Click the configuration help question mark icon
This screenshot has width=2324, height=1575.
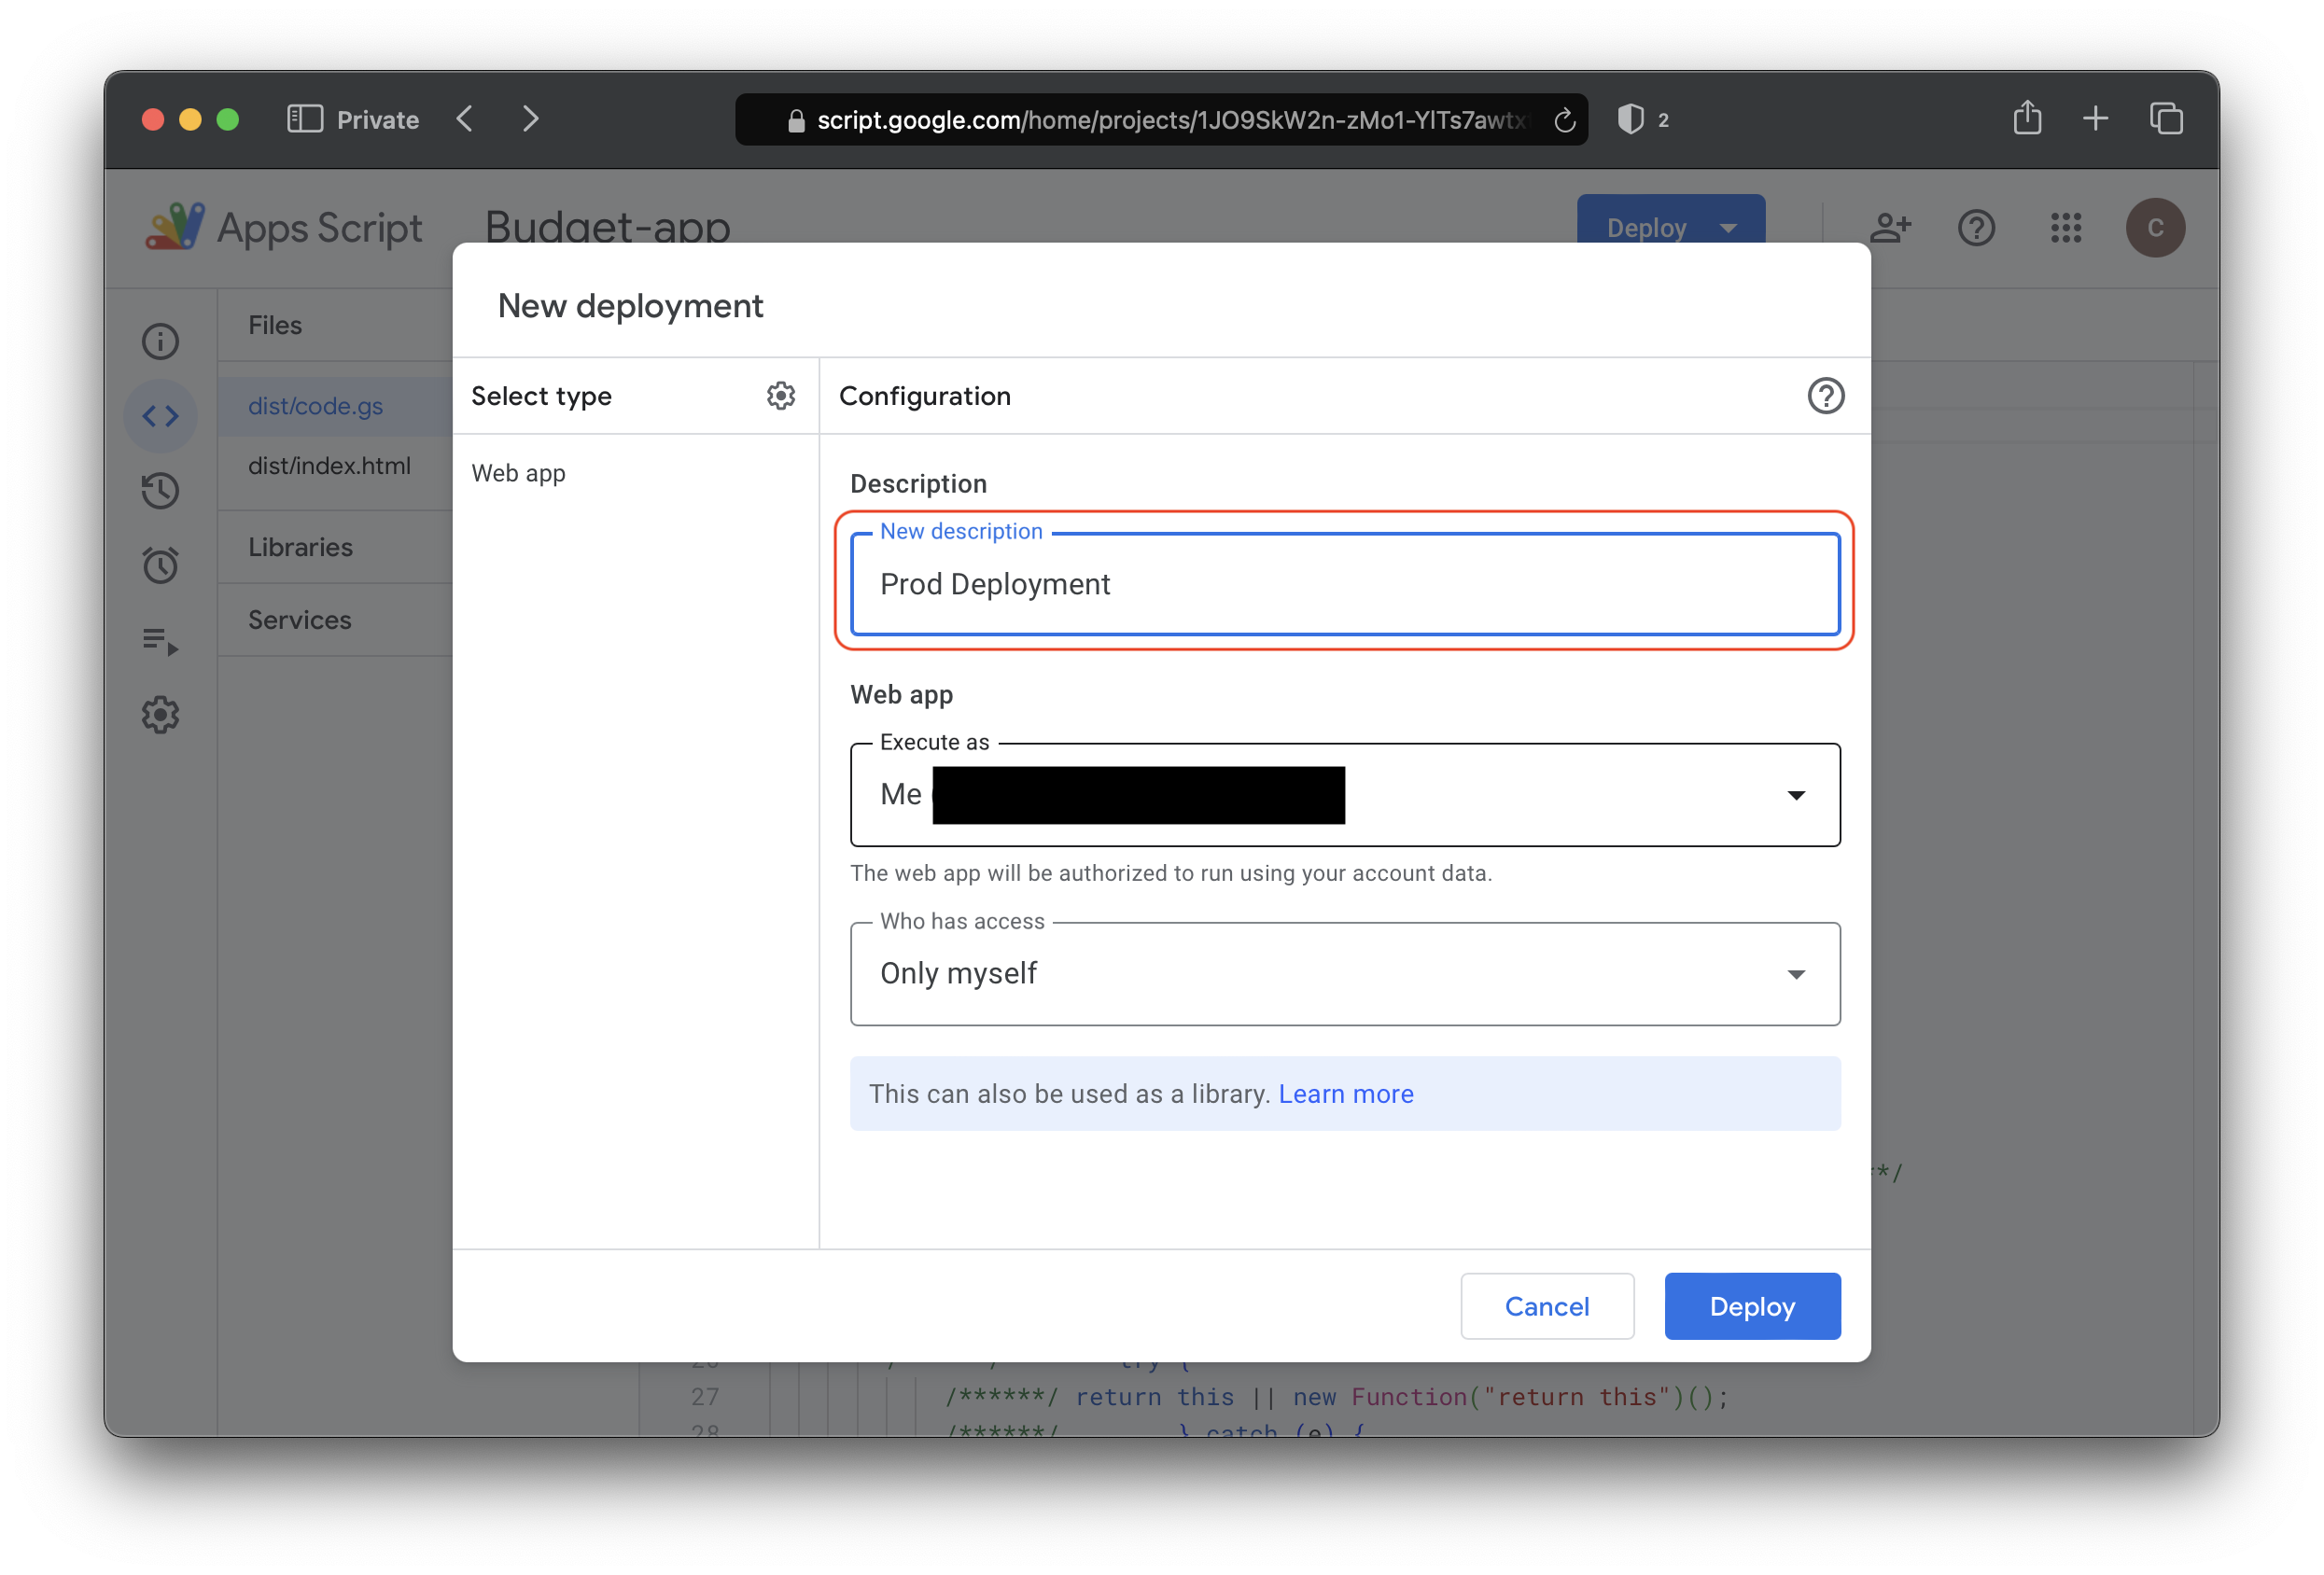pyautogui.click(x=1825, y=396)
